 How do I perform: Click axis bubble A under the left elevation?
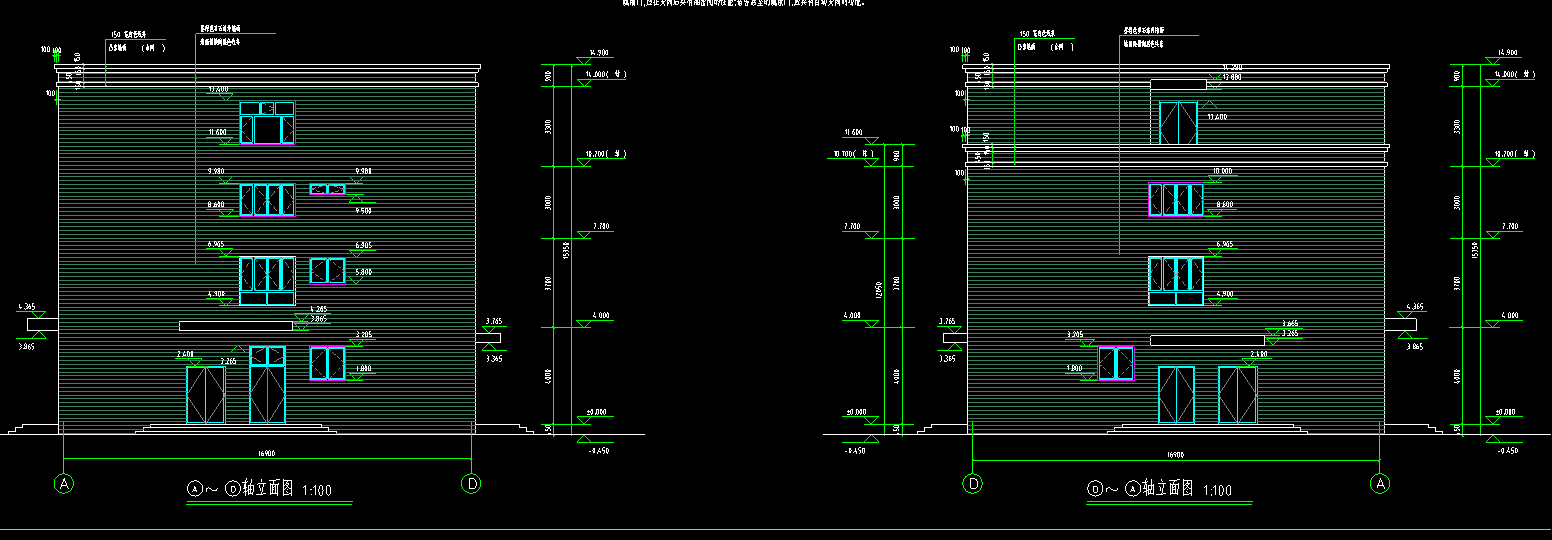coord(65,484)
